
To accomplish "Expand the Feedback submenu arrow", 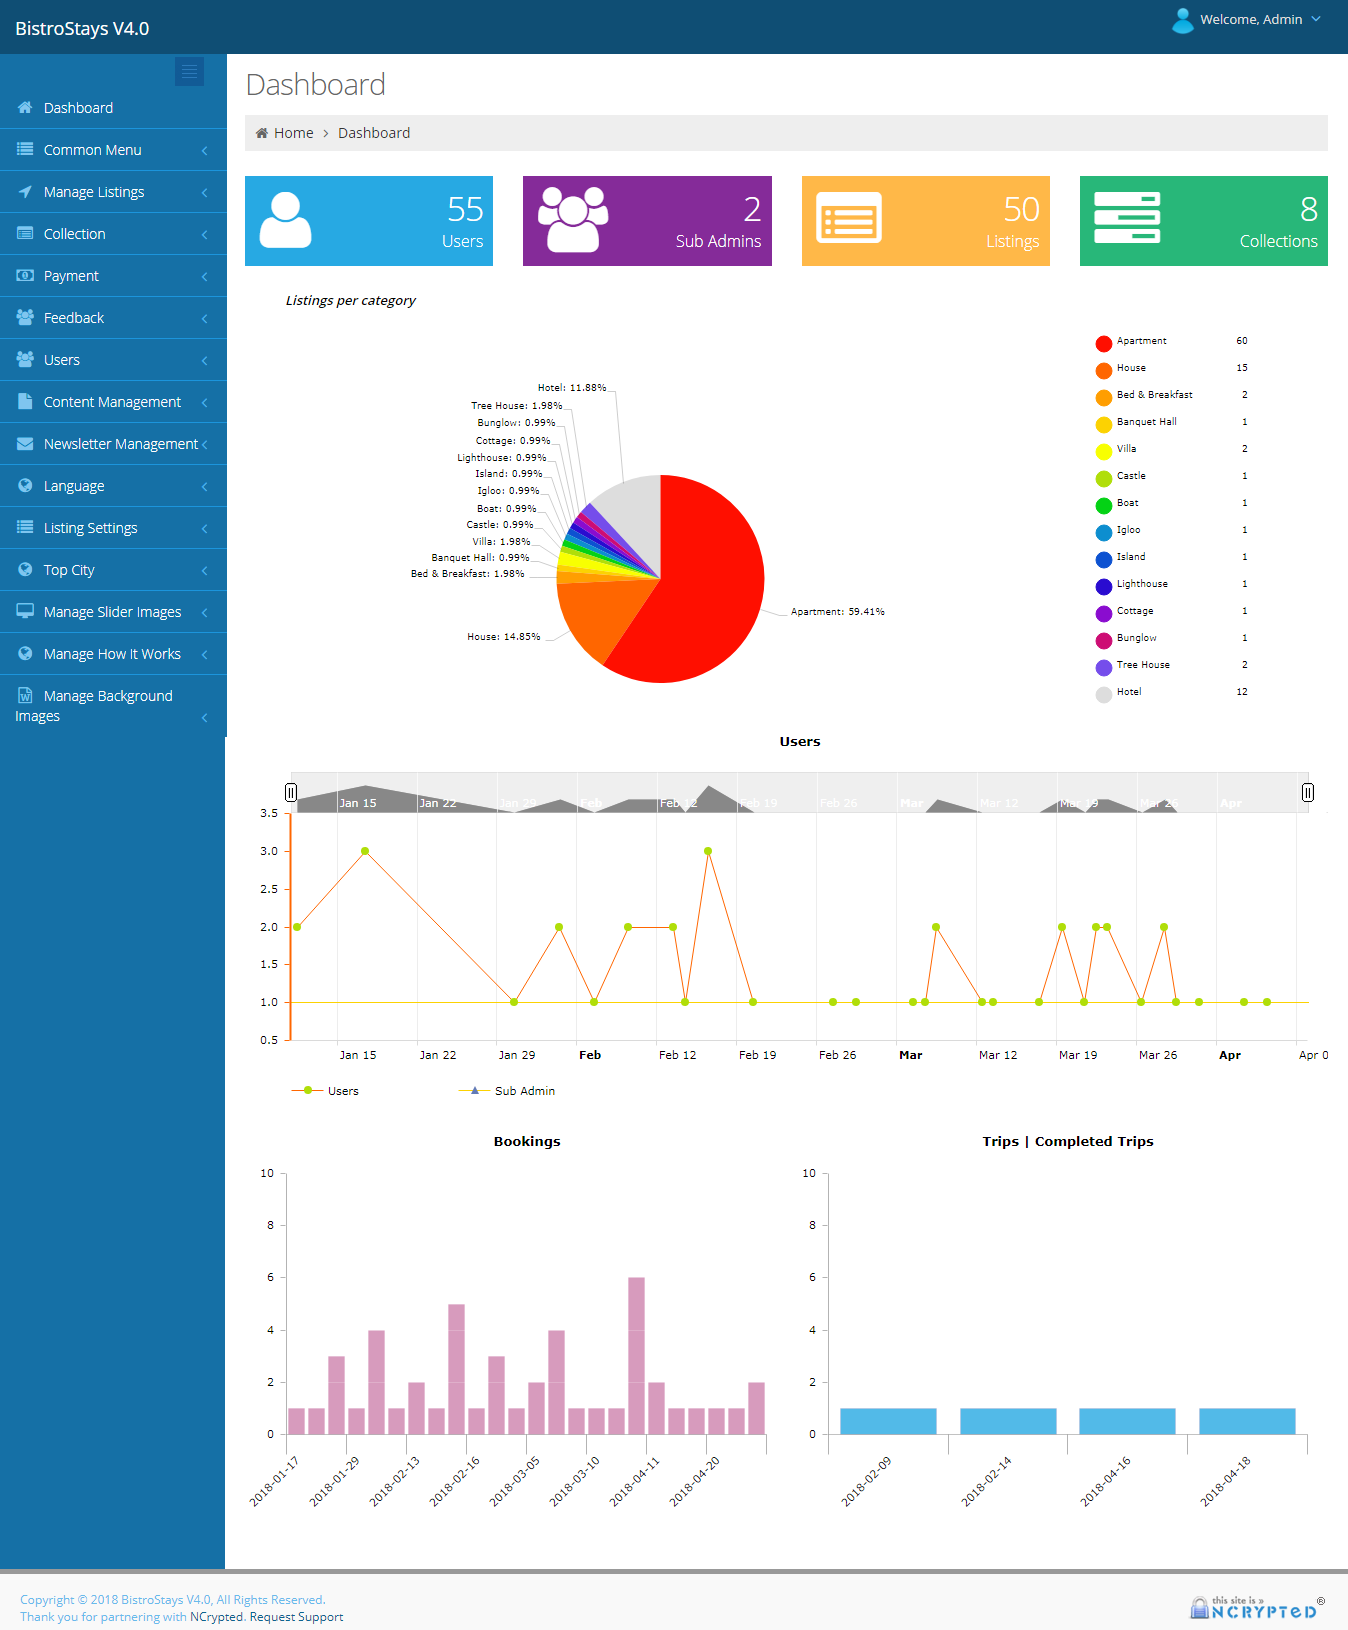I will [205, 318].
